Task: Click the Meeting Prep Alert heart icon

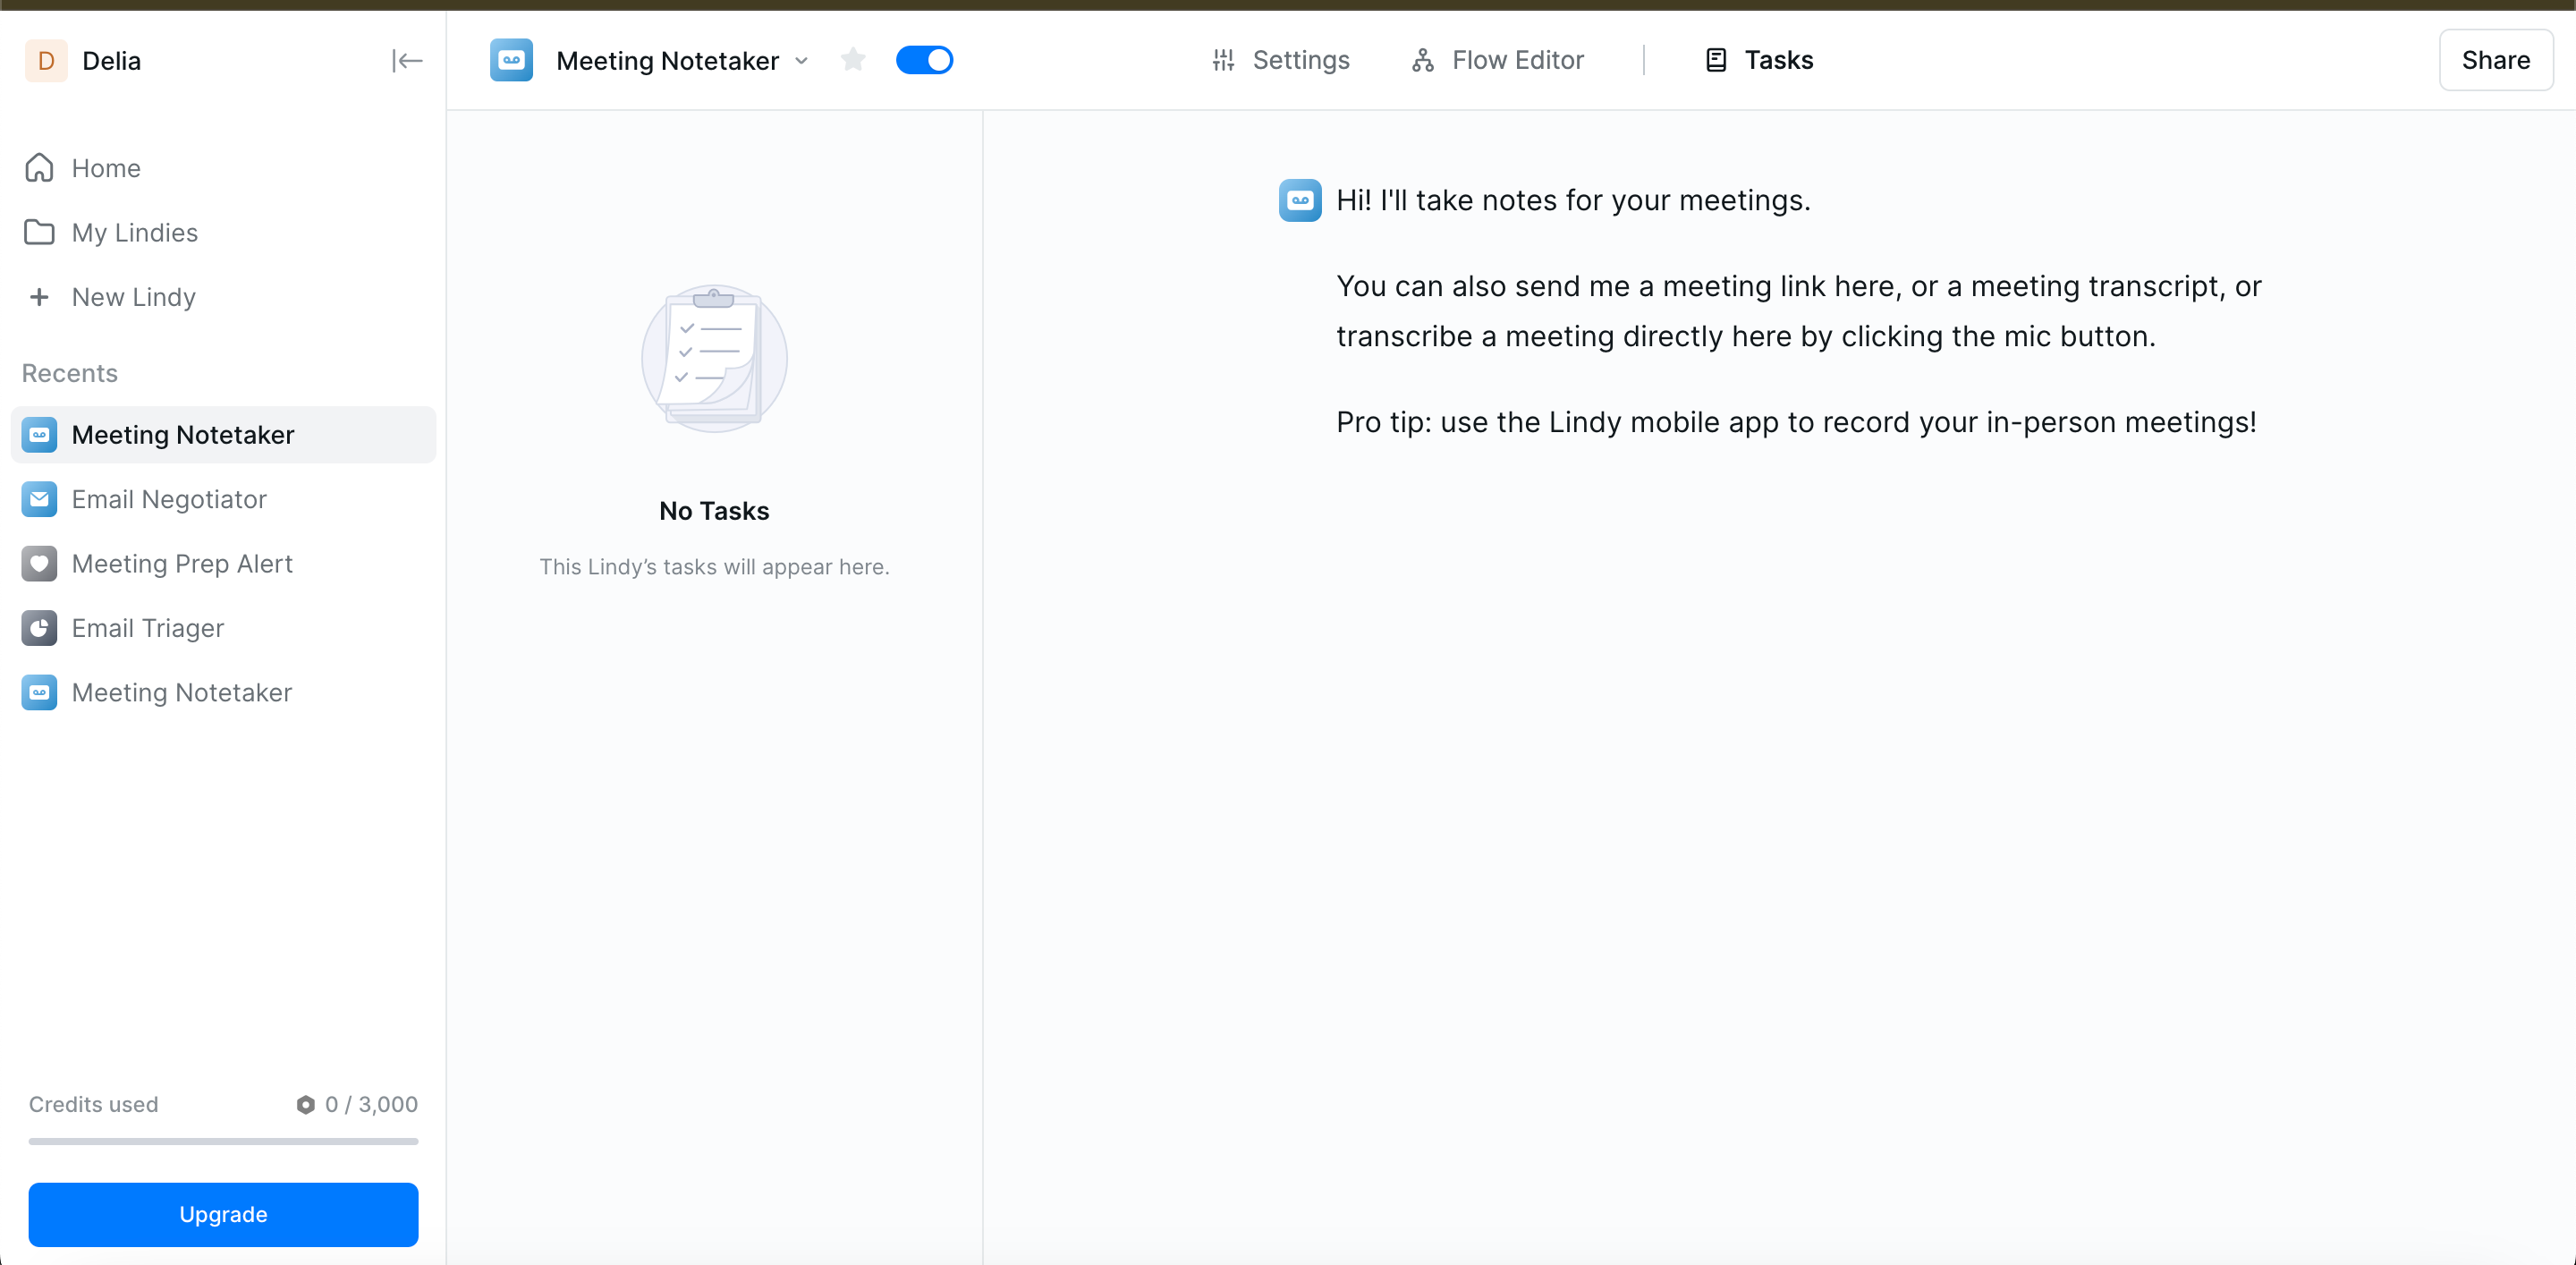Action: click(x=39, y=564)
